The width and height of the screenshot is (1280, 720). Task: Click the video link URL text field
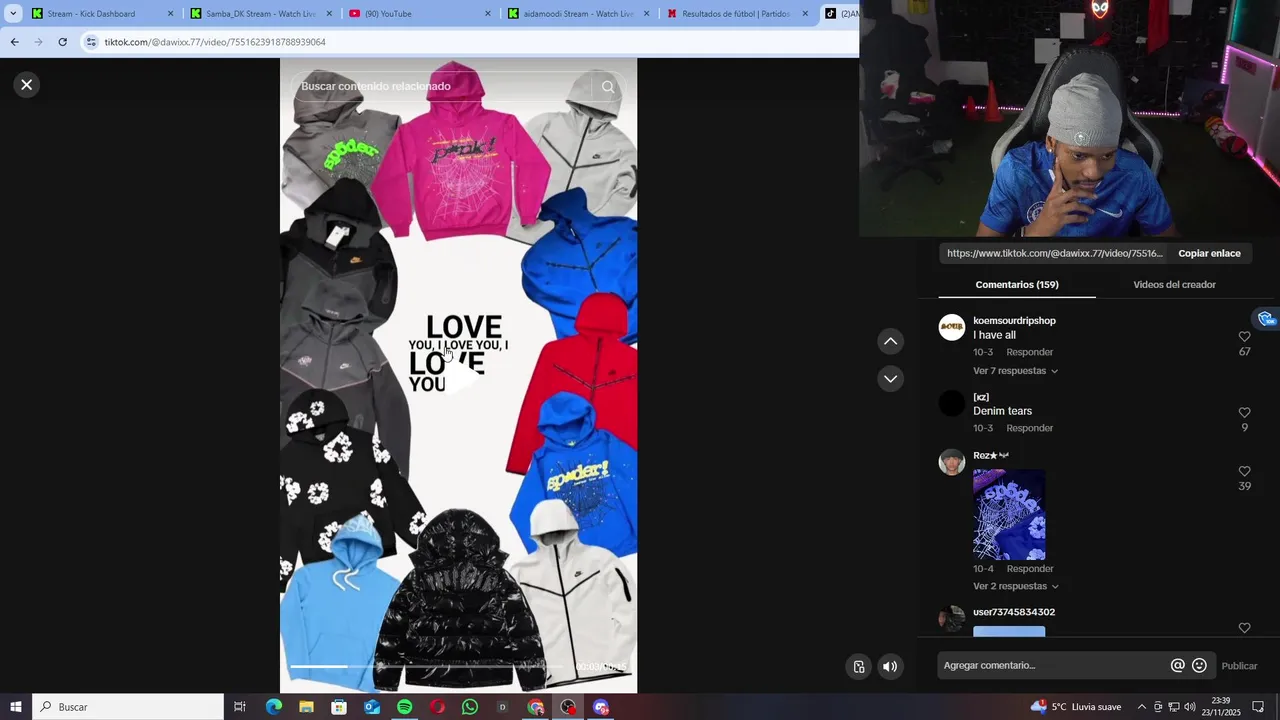pyautogui.click(x=1054, y=254)
